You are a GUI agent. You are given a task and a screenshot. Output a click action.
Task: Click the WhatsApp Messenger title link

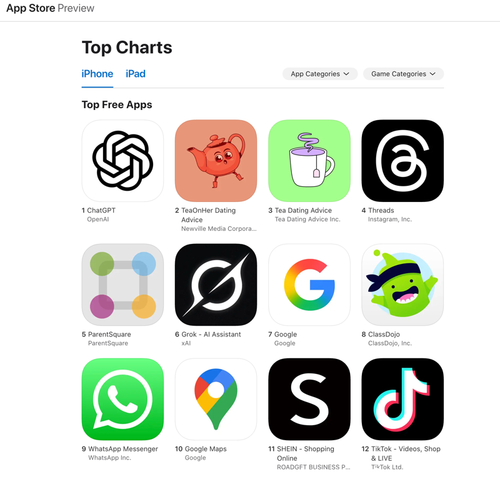point(123,449)
